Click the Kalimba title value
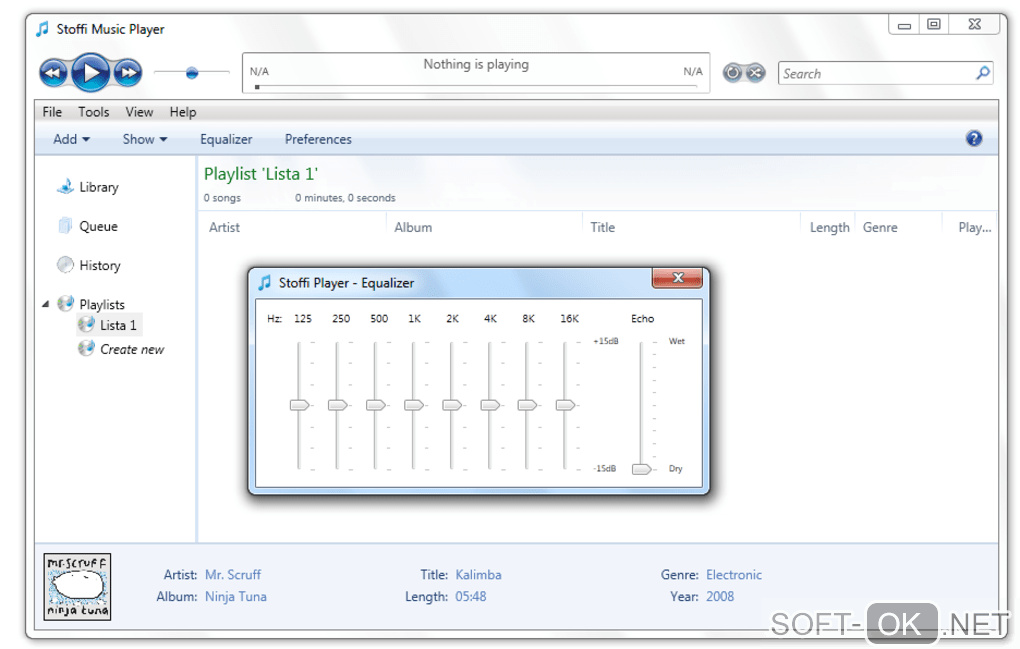The height and width of the screenshot is (649, 1020). pos(478,575)
